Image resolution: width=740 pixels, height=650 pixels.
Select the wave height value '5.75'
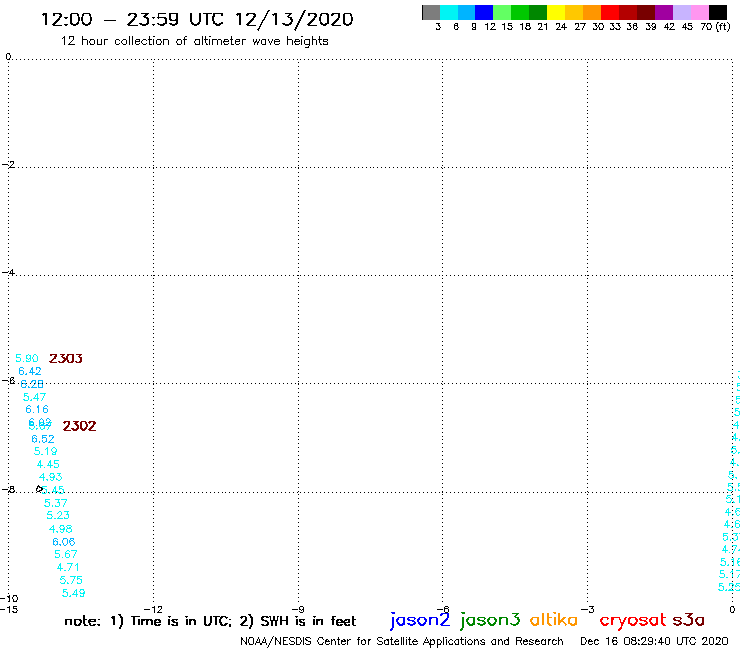[71, 580]
